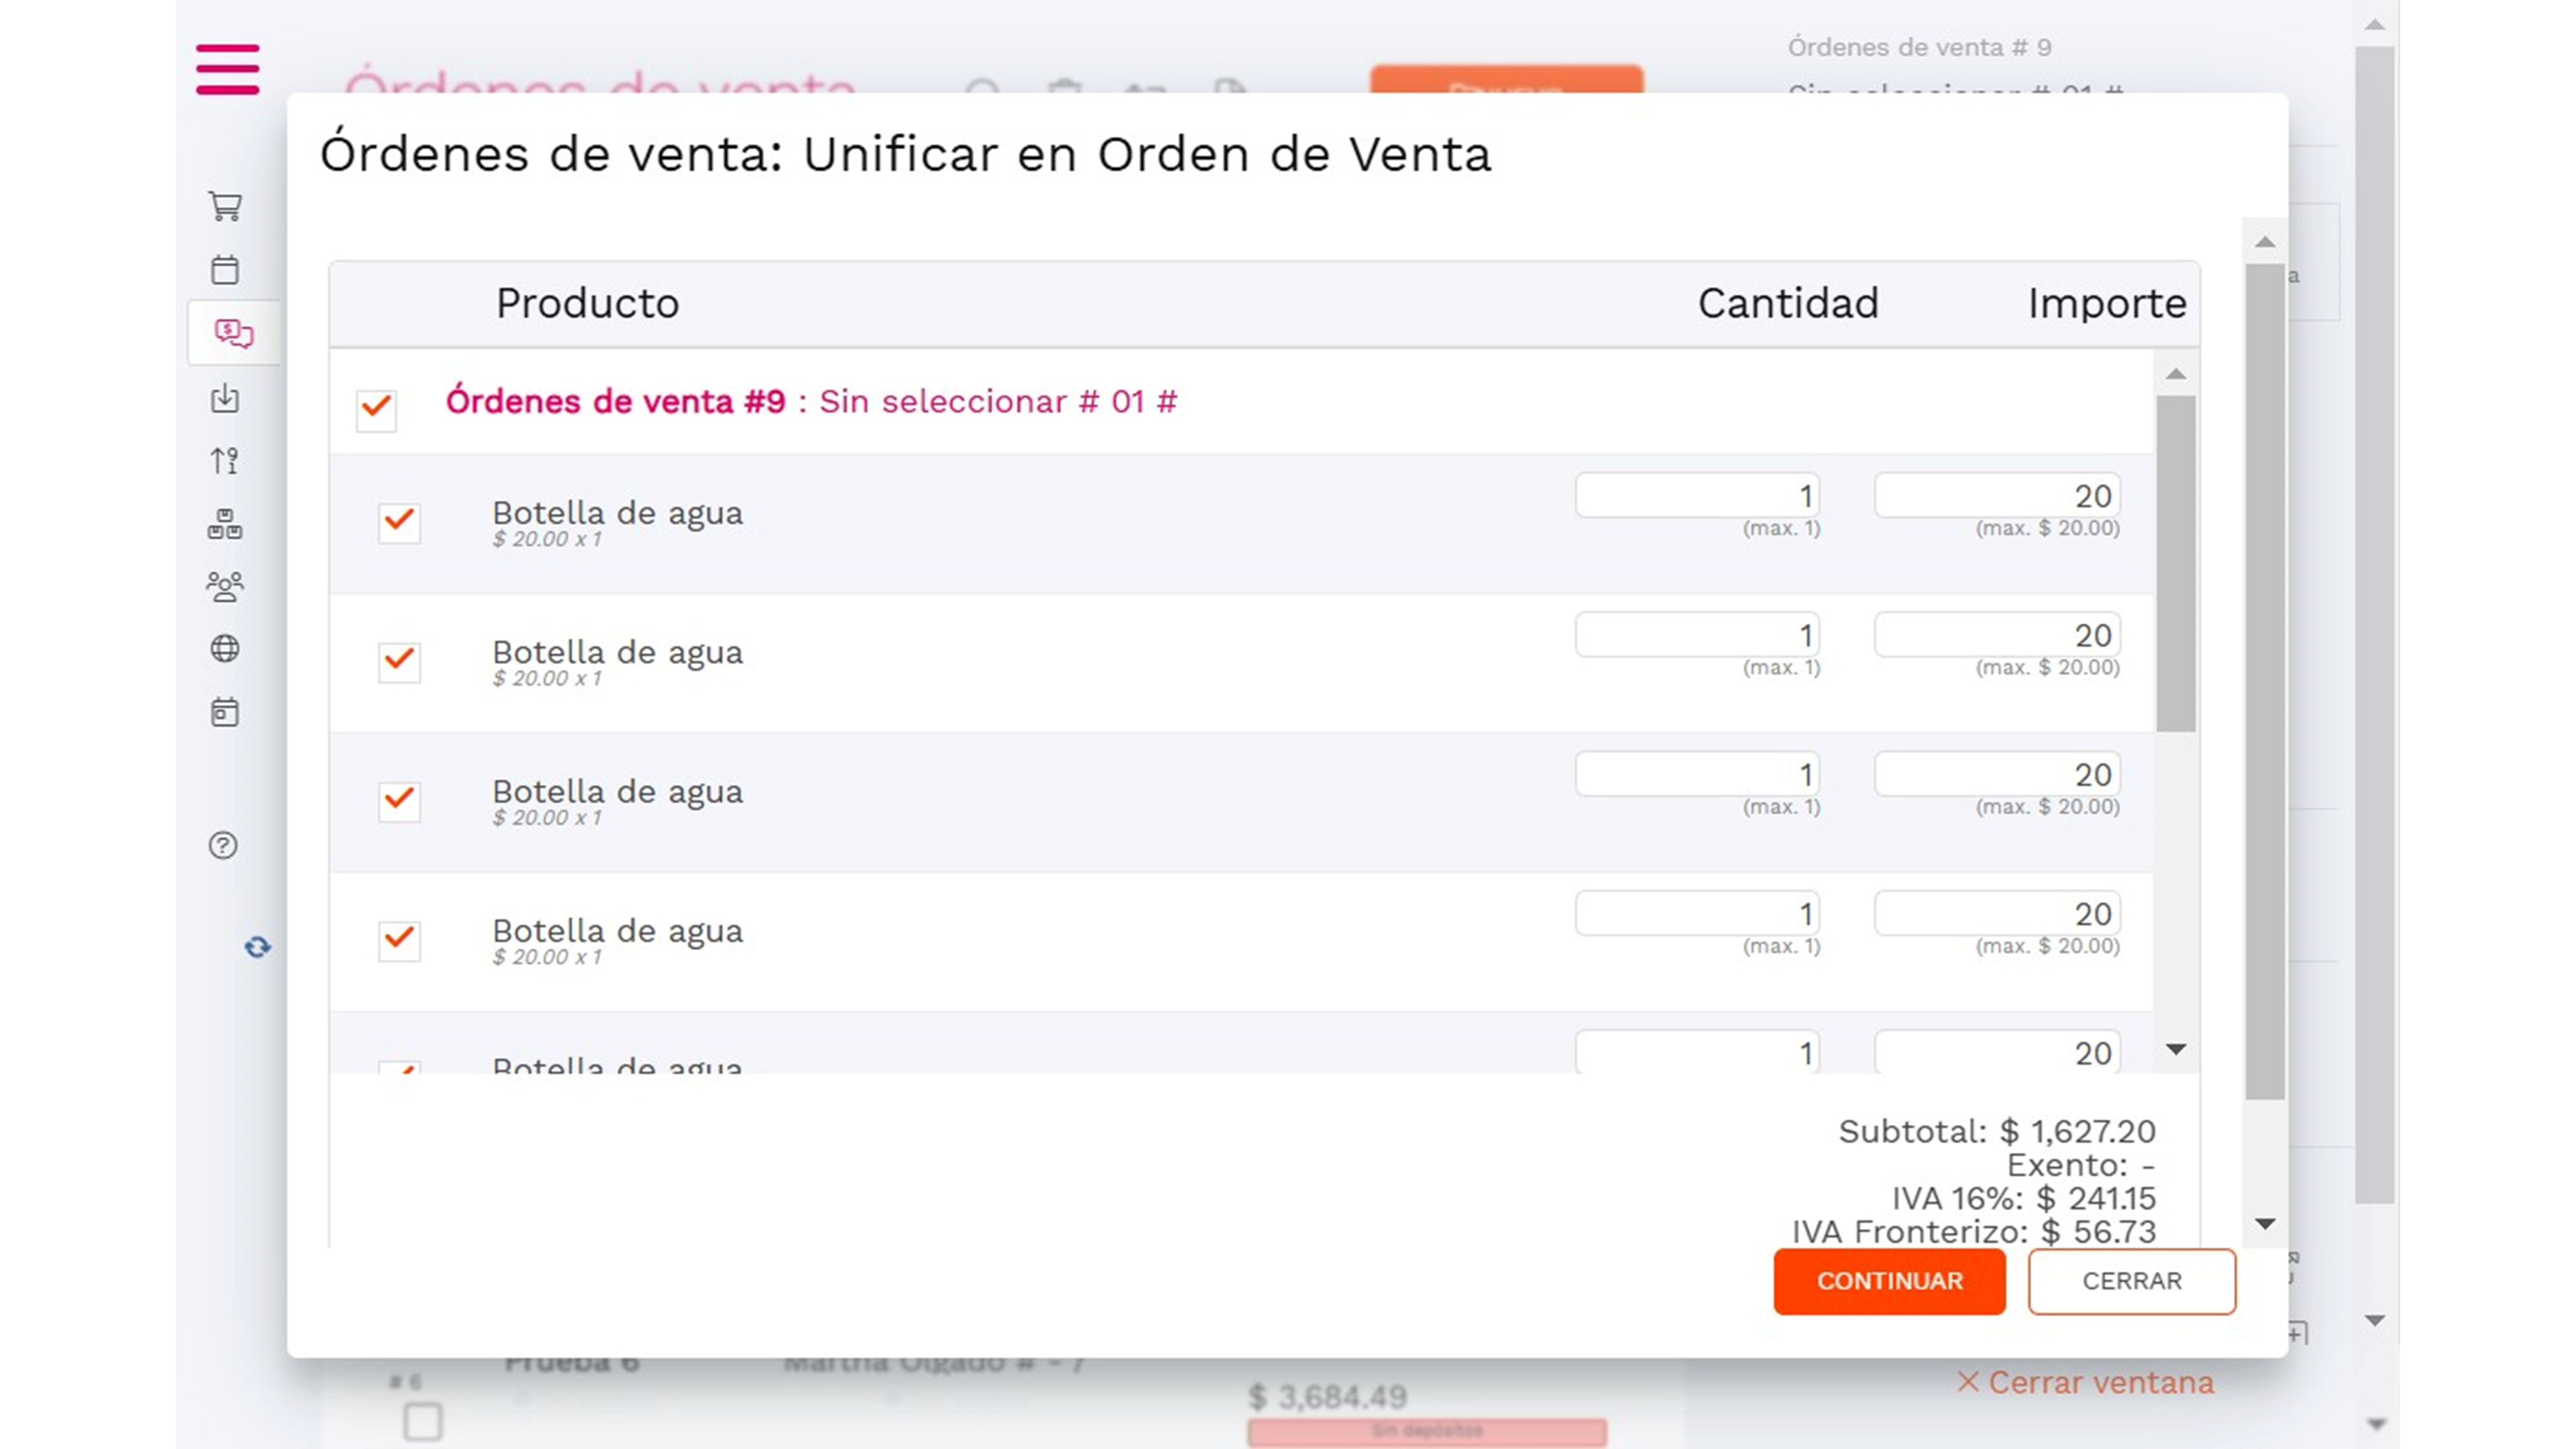Open the customers group sidebar icon
Viewport: 2576px width, 1449px height.
pos(225,586)
